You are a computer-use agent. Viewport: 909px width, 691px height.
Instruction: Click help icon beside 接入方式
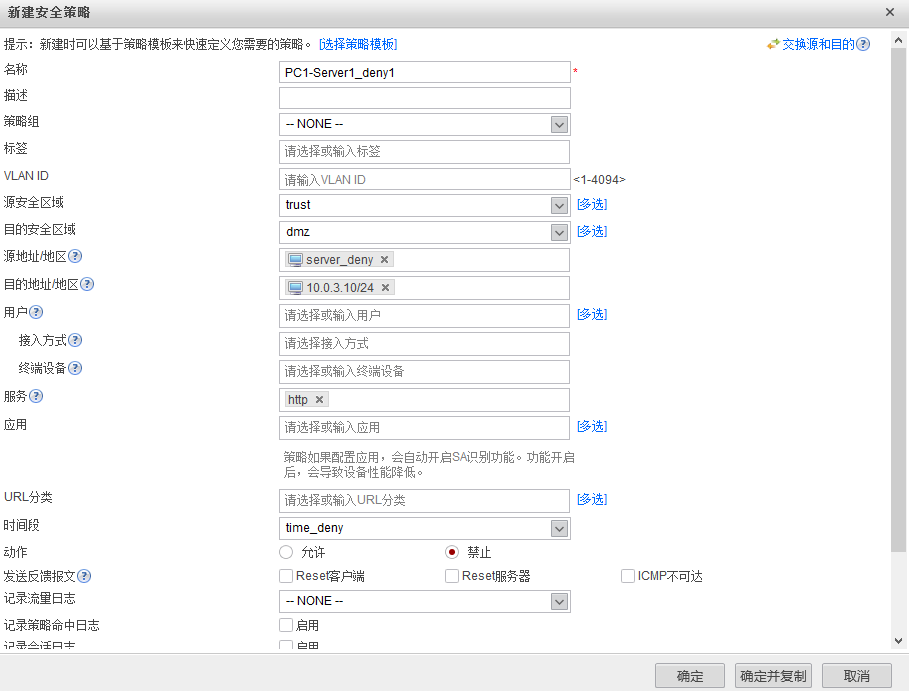click(x=75, y=341)
